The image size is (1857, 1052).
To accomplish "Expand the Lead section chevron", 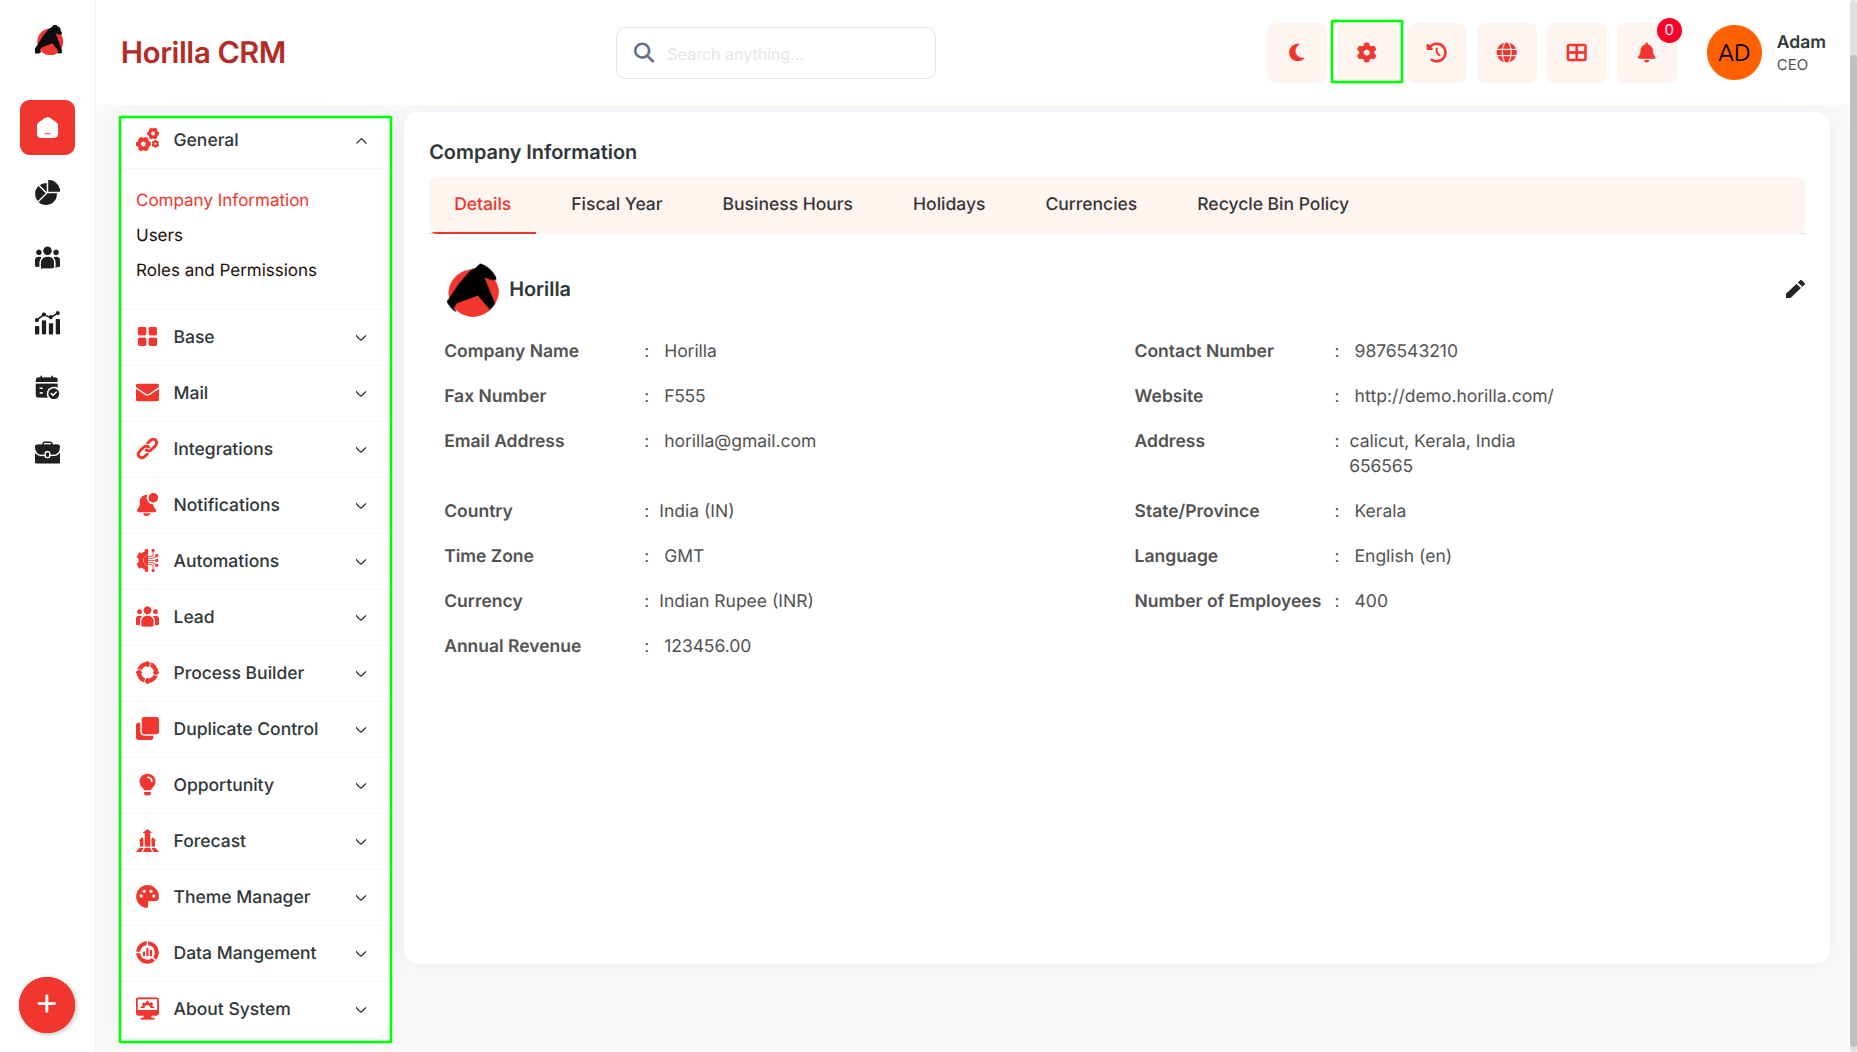I will 361,618.
